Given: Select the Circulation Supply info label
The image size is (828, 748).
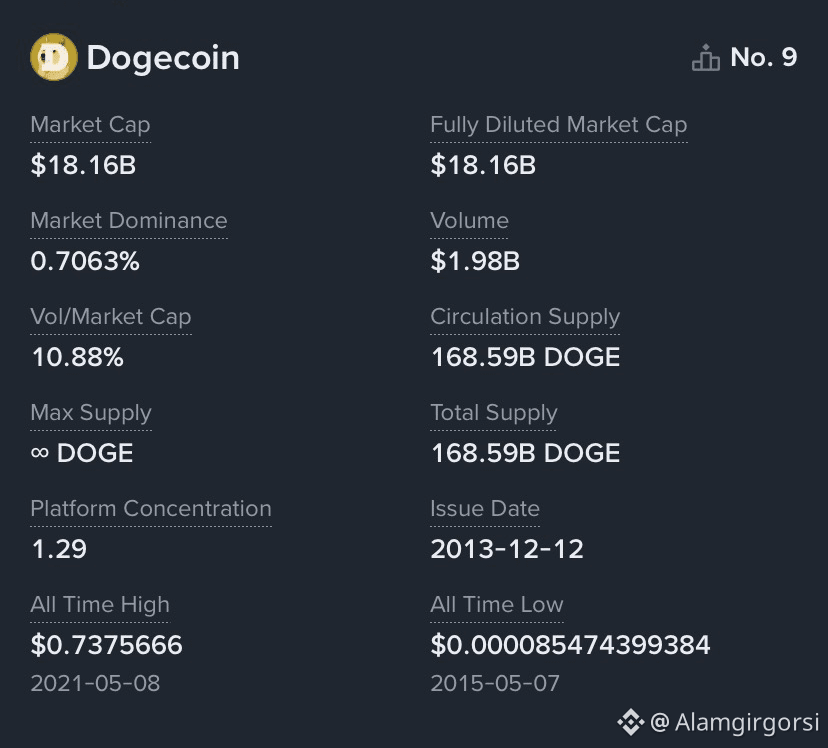Looking at the screenshot, I should (525, 316).
